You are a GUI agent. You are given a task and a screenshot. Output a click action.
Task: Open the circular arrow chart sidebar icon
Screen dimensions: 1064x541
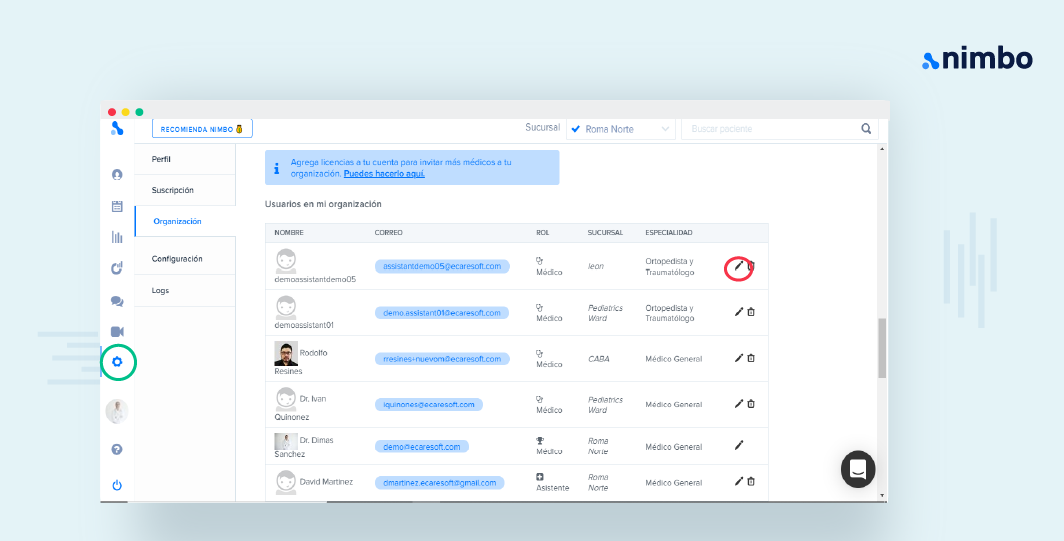point(117,268)
